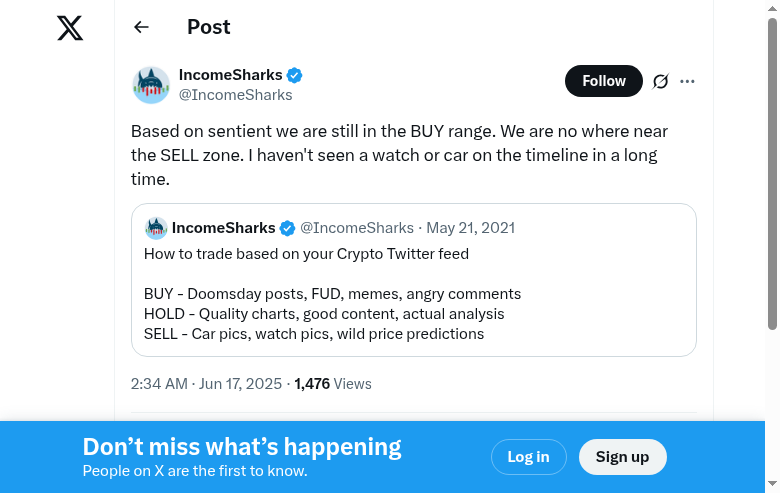Click the X logo icon
780x493 pixels.
[x=70, y=28]
